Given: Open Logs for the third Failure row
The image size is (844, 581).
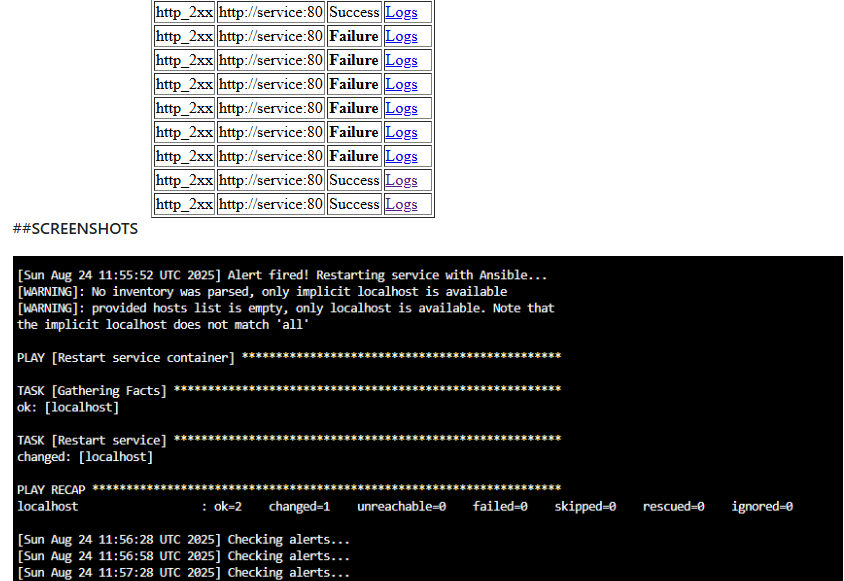Looking at the screenshot, I should [401, 84].
